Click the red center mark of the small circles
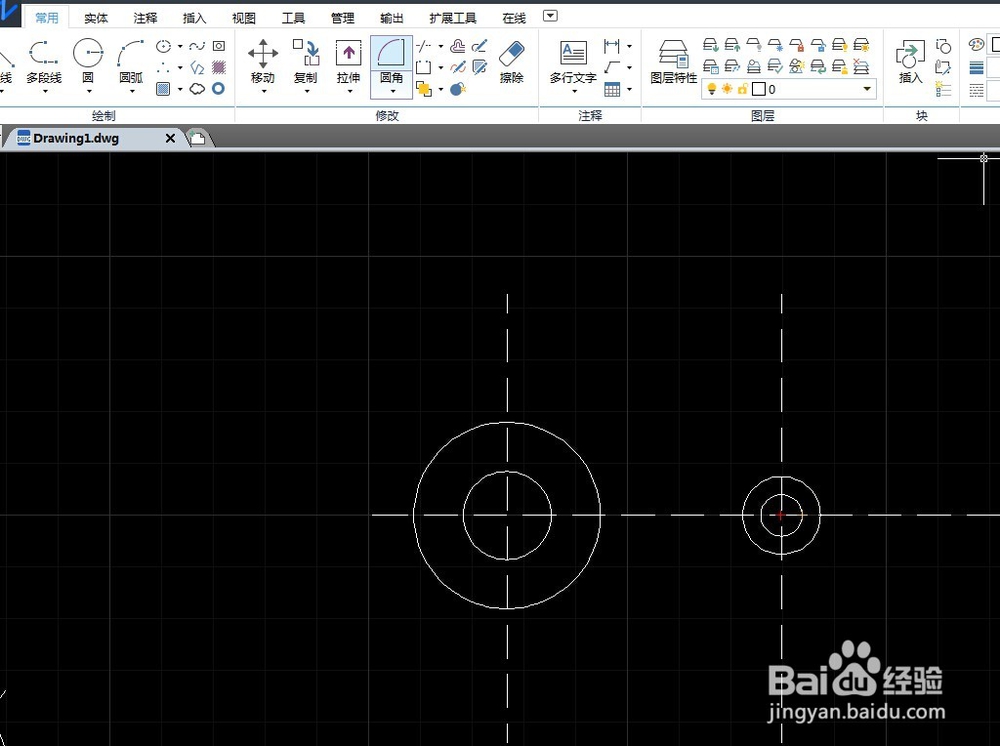 pyautogui.click(x=781, y=515)
